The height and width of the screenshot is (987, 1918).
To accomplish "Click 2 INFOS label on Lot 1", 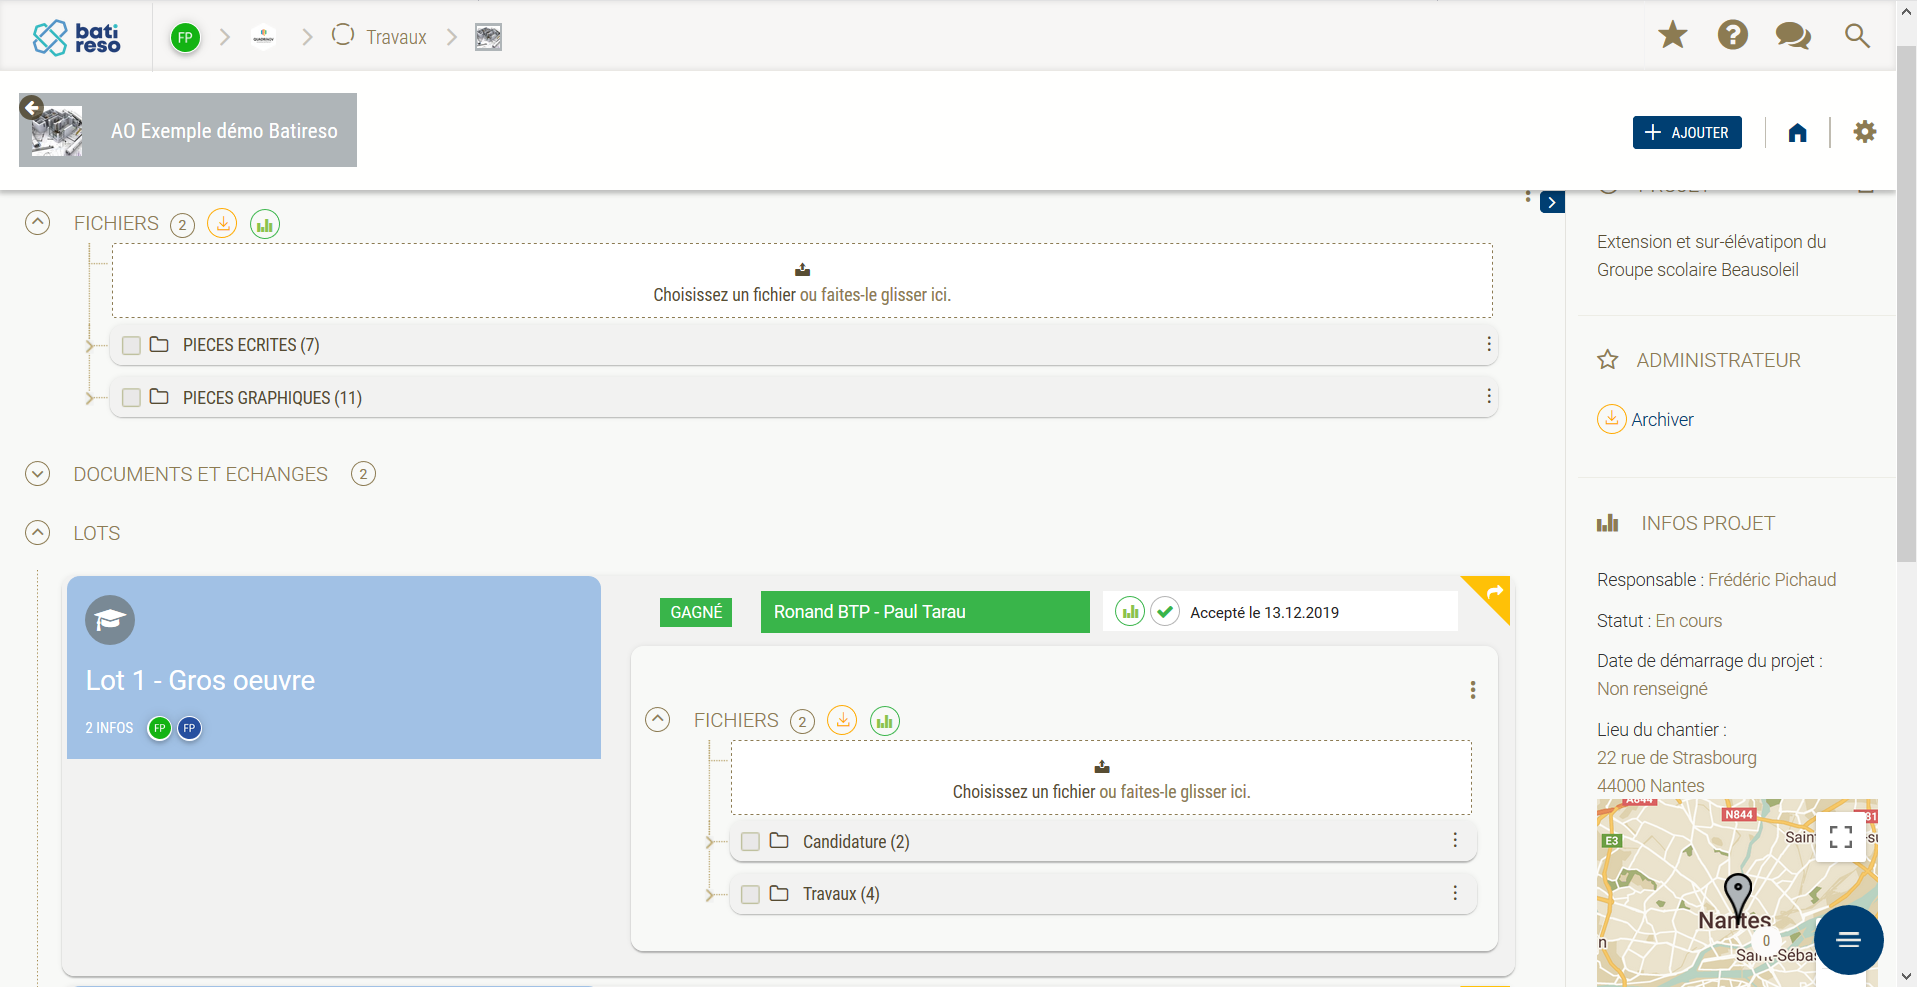I will click(x=109, y=728).
